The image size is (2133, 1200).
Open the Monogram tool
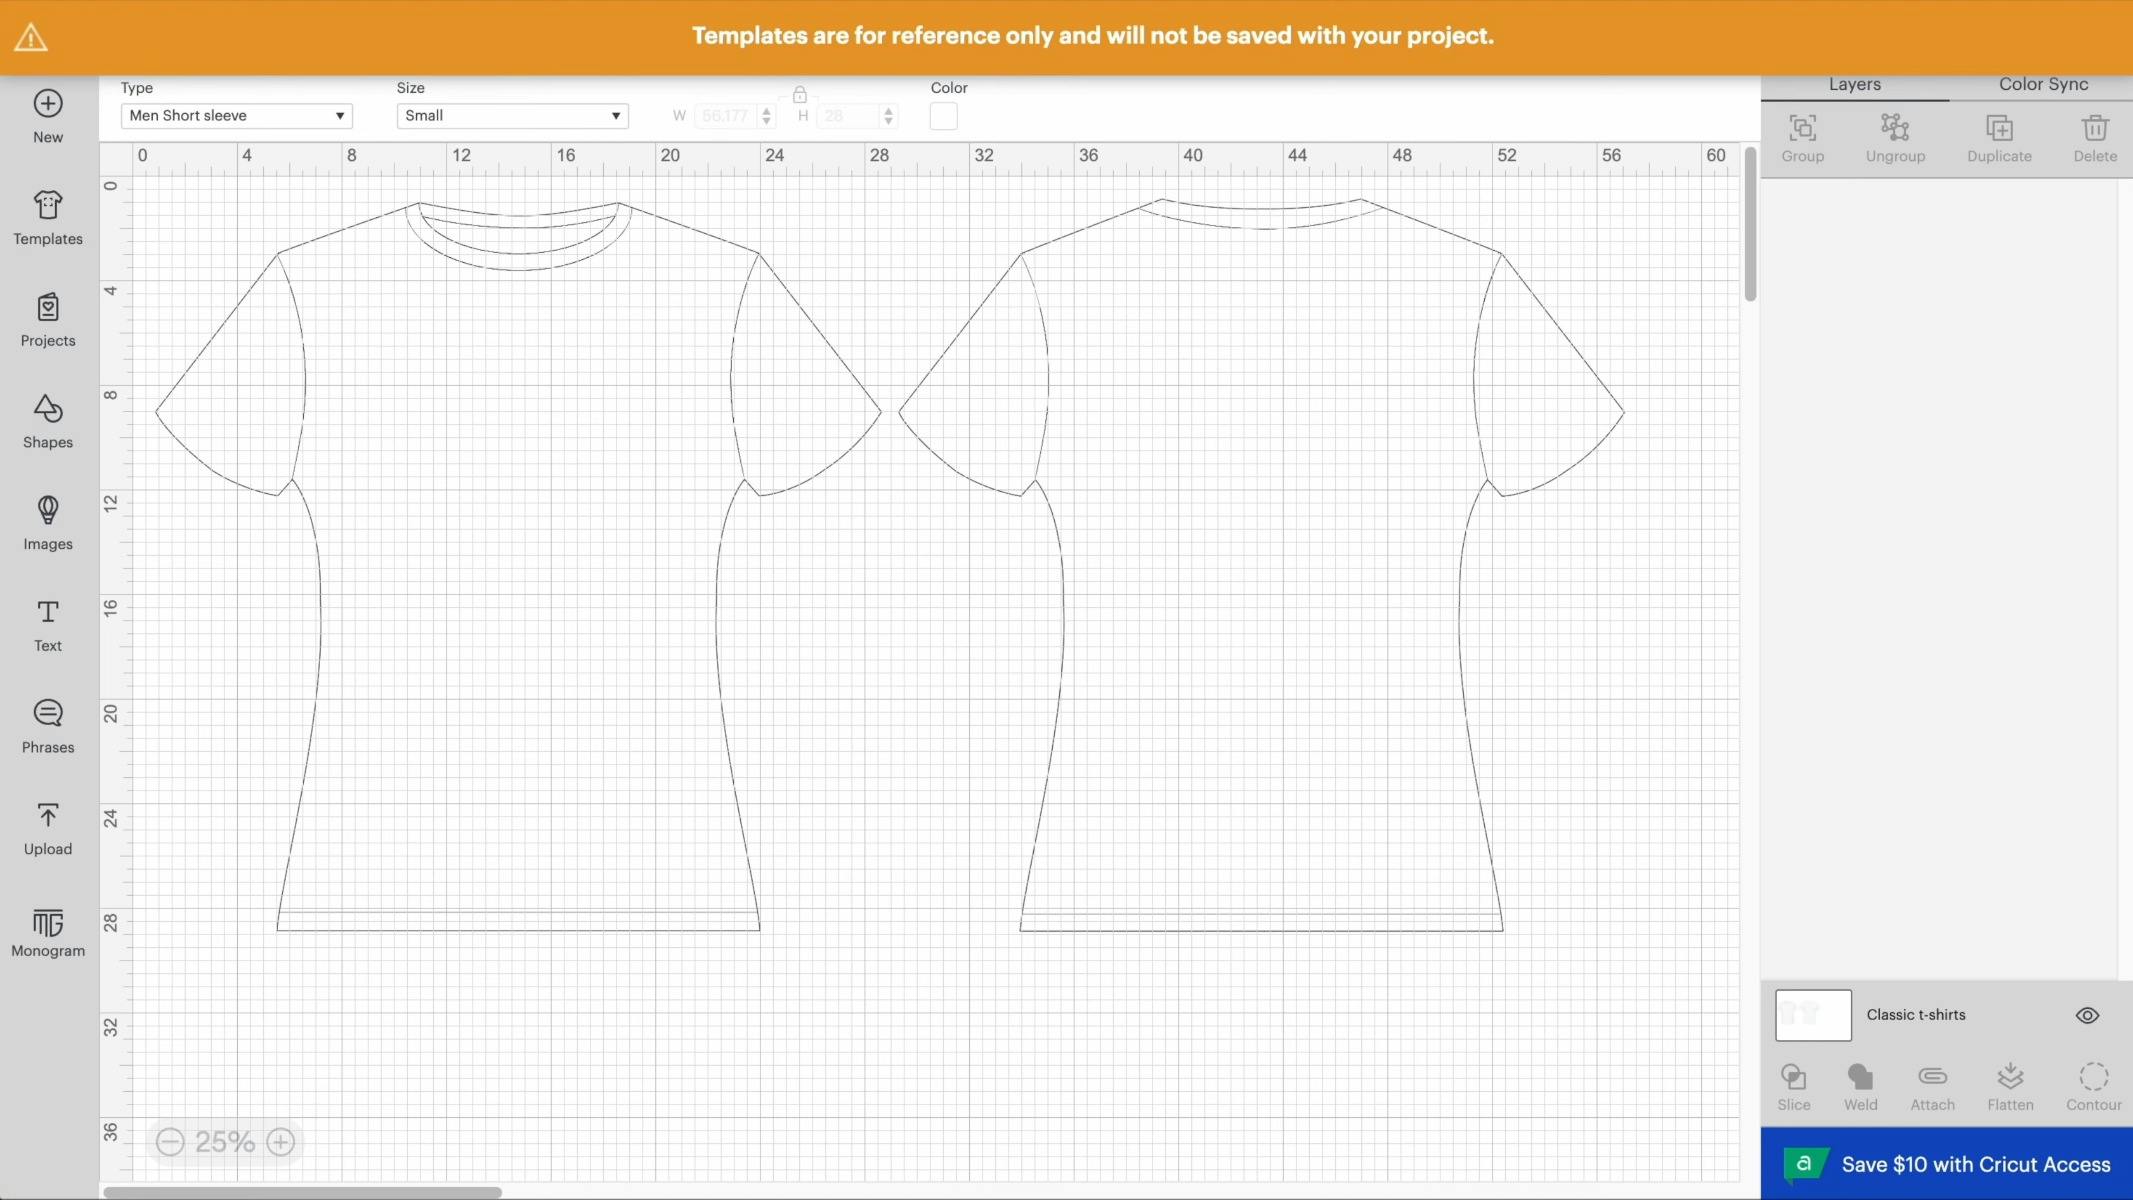[47, 930]
